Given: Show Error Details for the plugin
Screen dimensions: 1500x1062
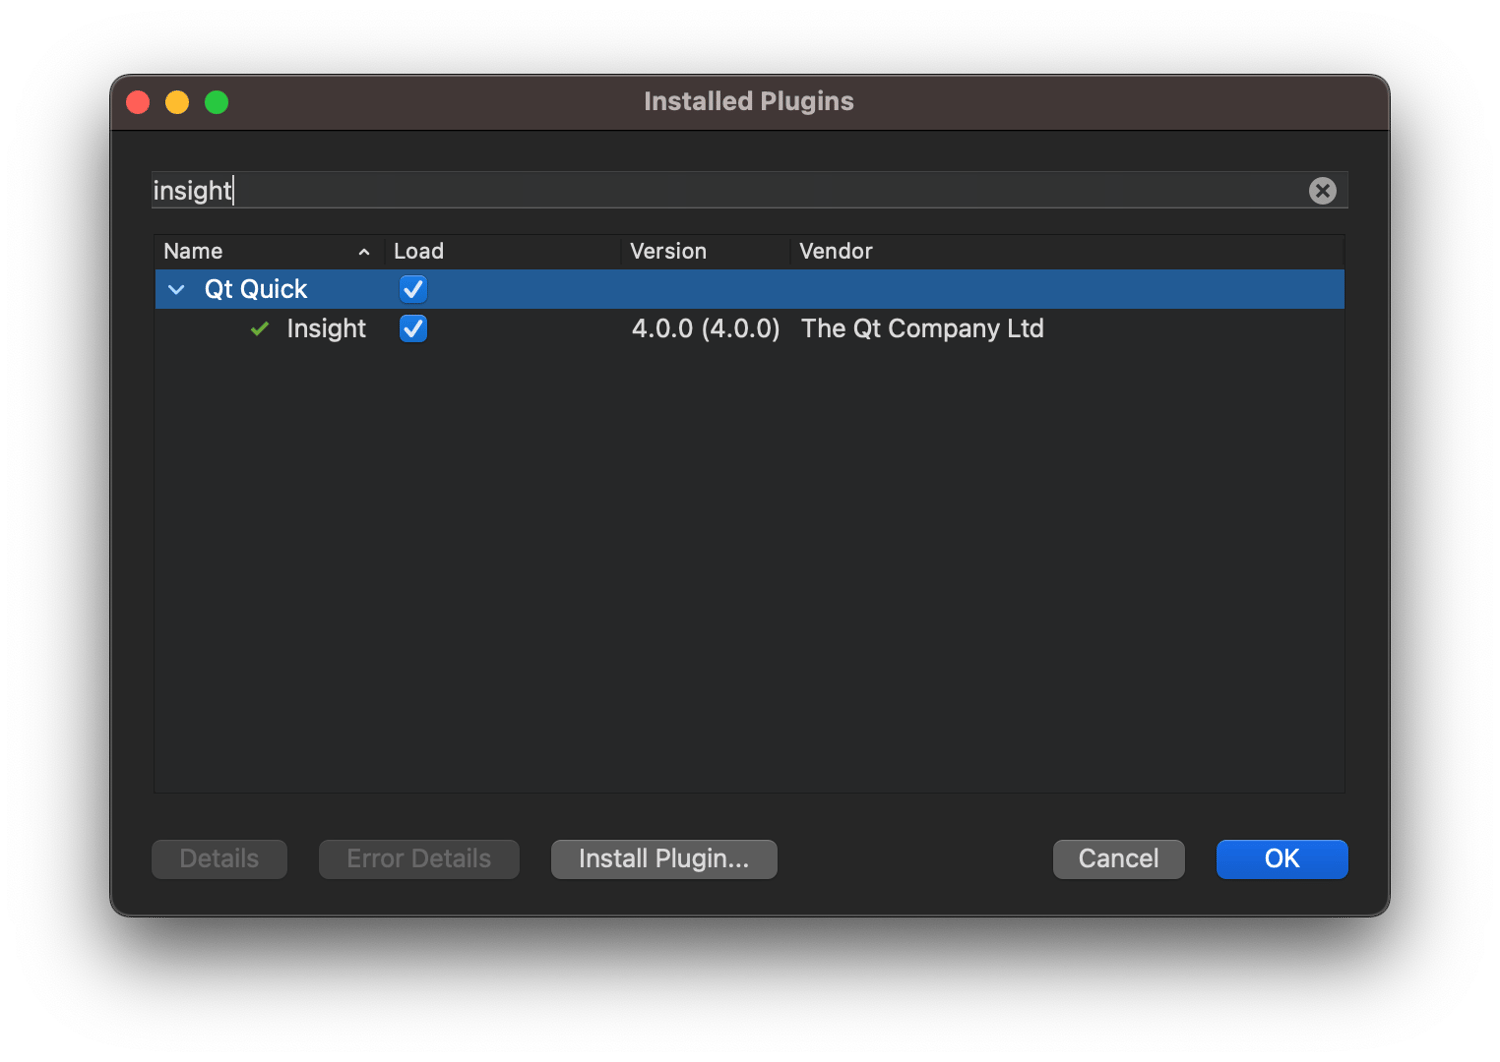Looking at the screenshot, I should click(x=418, y=859).
